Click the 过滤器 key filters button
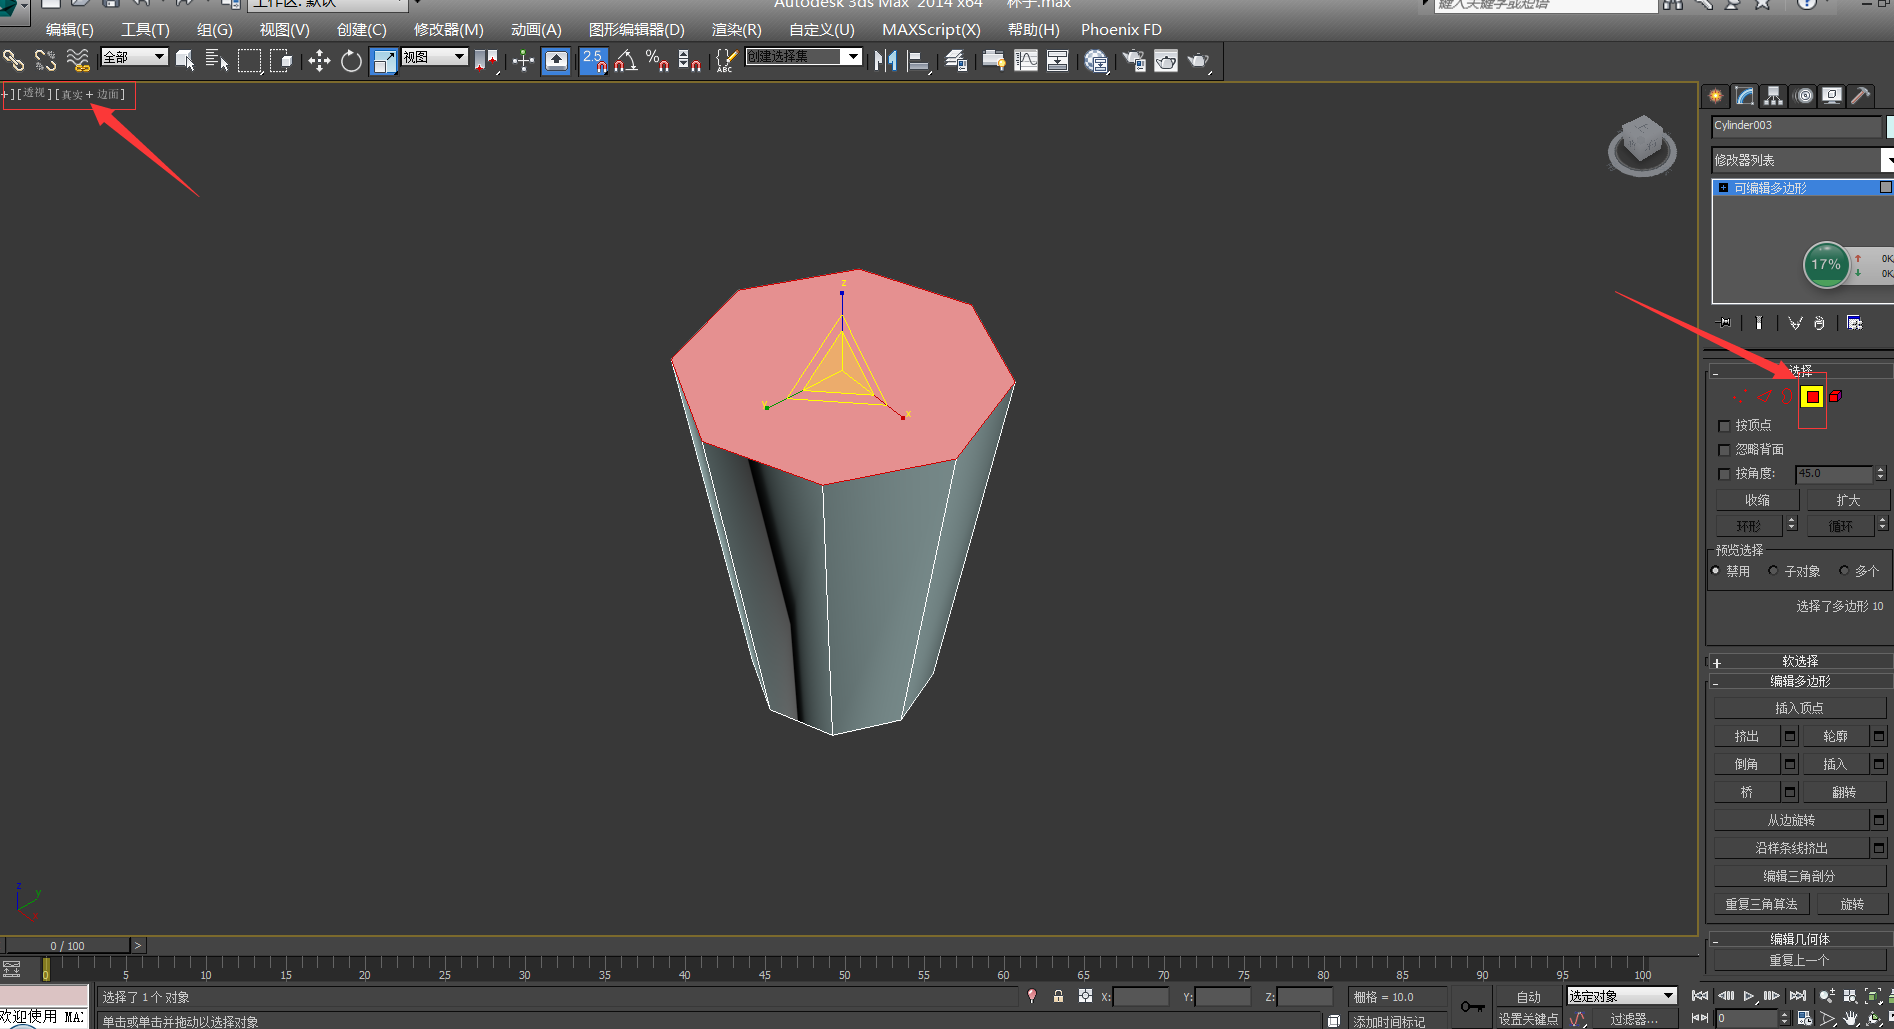The width and height of the screenshot is (1894, 1029). click(x=1635, y=1019)
